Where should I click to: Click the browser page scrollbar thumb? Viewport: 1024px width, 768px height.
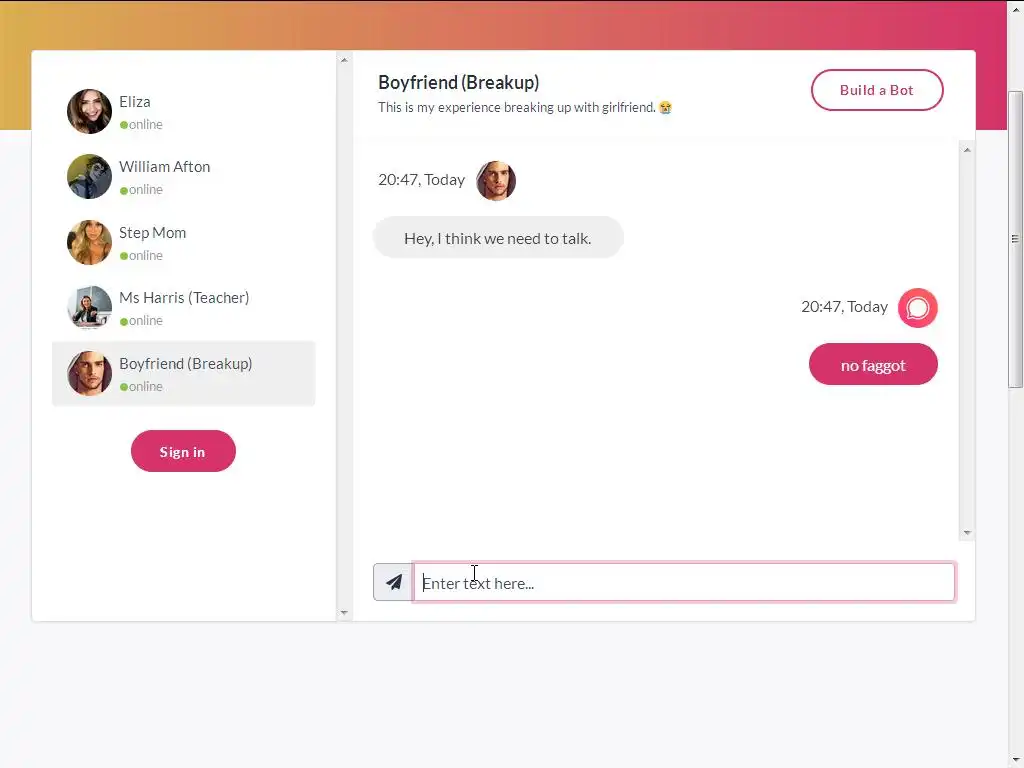click(x=1015, y=239)
